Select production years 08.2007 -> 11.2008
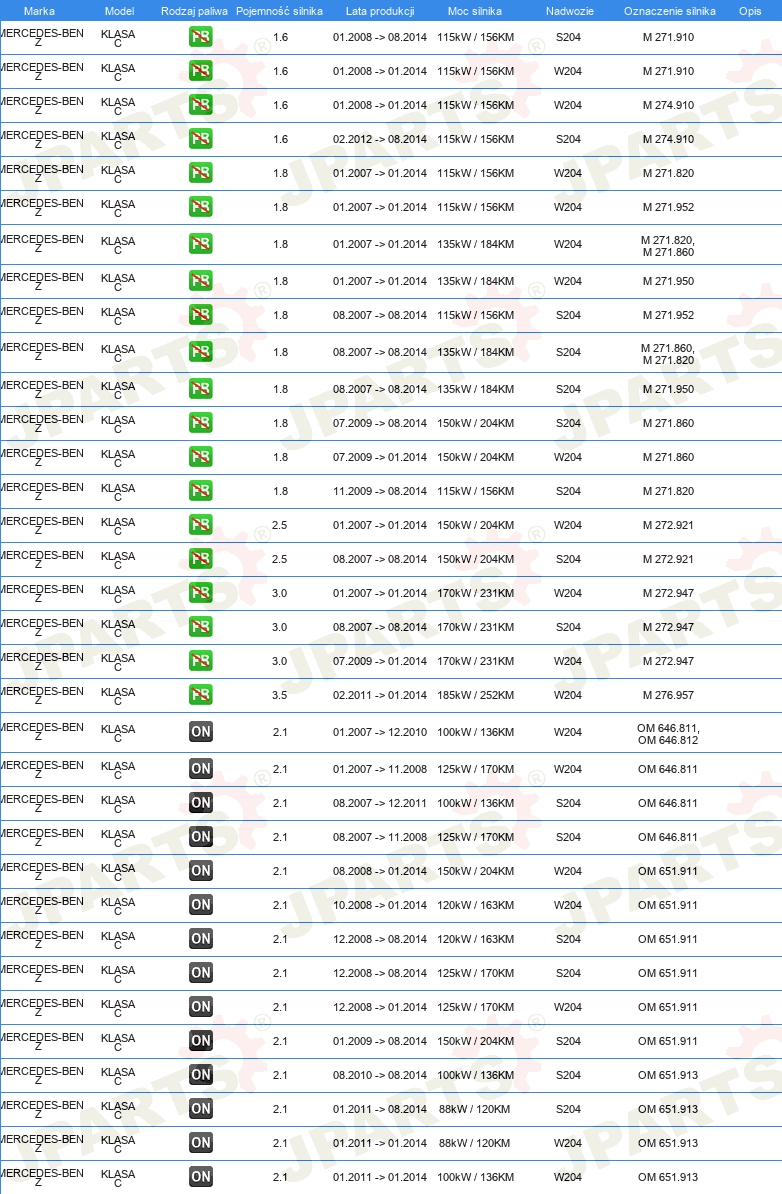Viewport: 782px width, 1194px height. pyautogui.click(x=380, y=837)
